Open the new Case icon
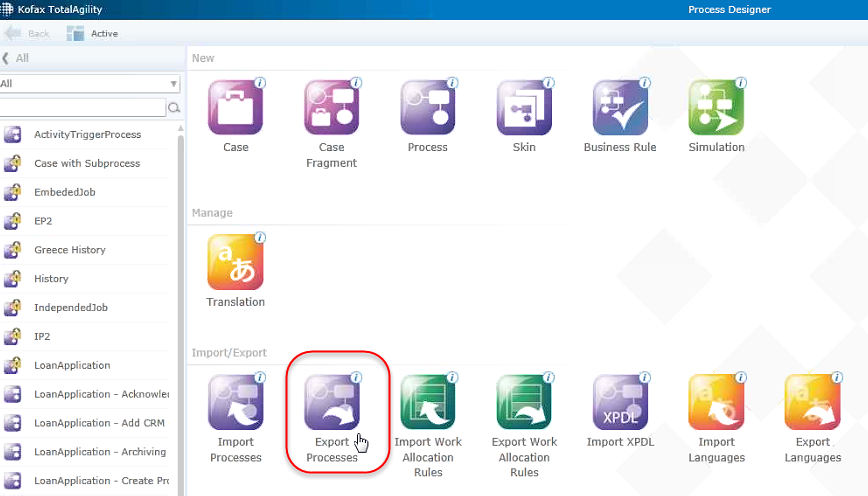Viewport: 868px width, 496px height. (236, 108)
